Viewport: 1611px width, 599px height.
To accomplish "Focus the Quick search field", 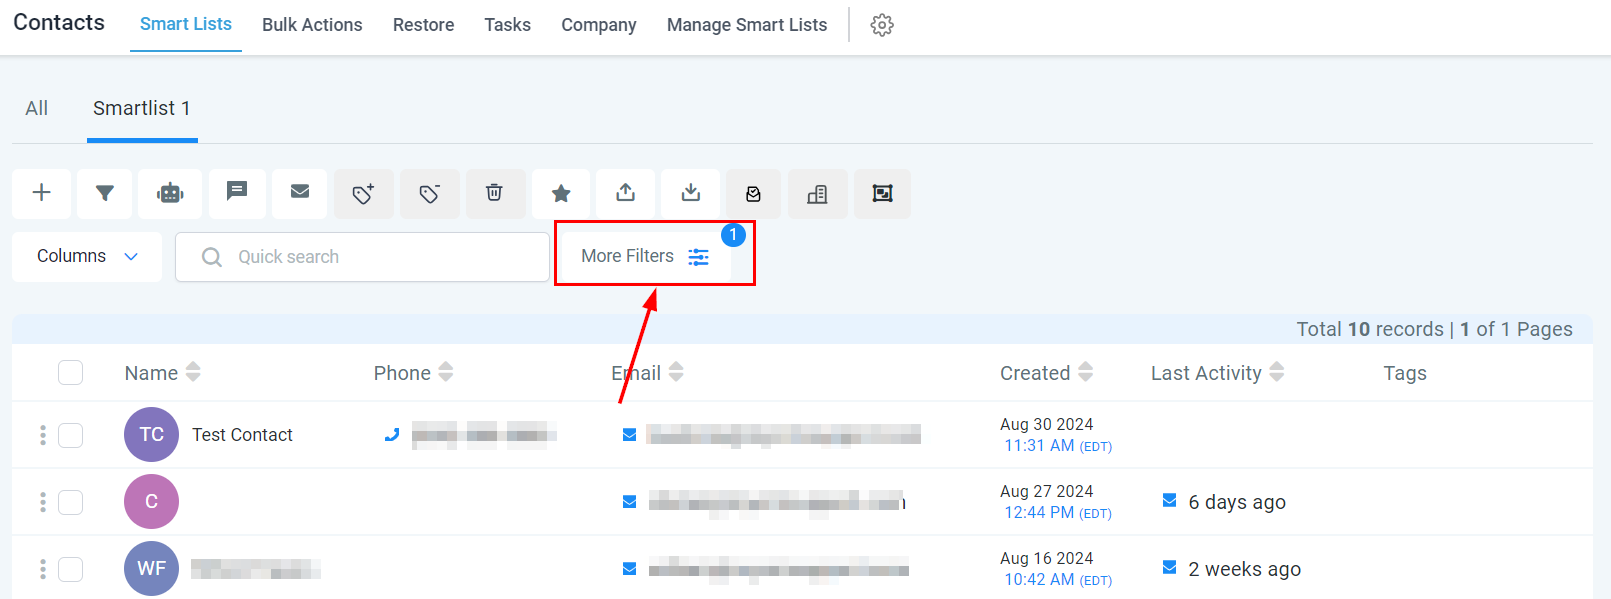I will [x=362, y=257].
